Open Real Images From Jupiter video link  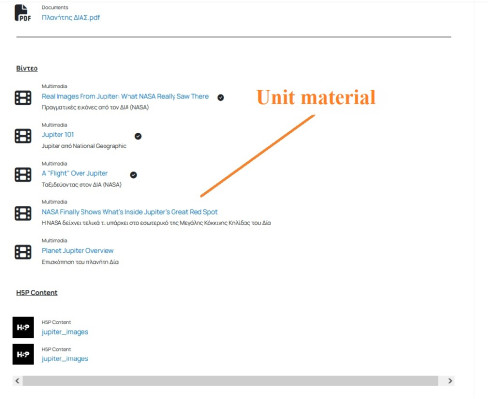pos(125,96)
